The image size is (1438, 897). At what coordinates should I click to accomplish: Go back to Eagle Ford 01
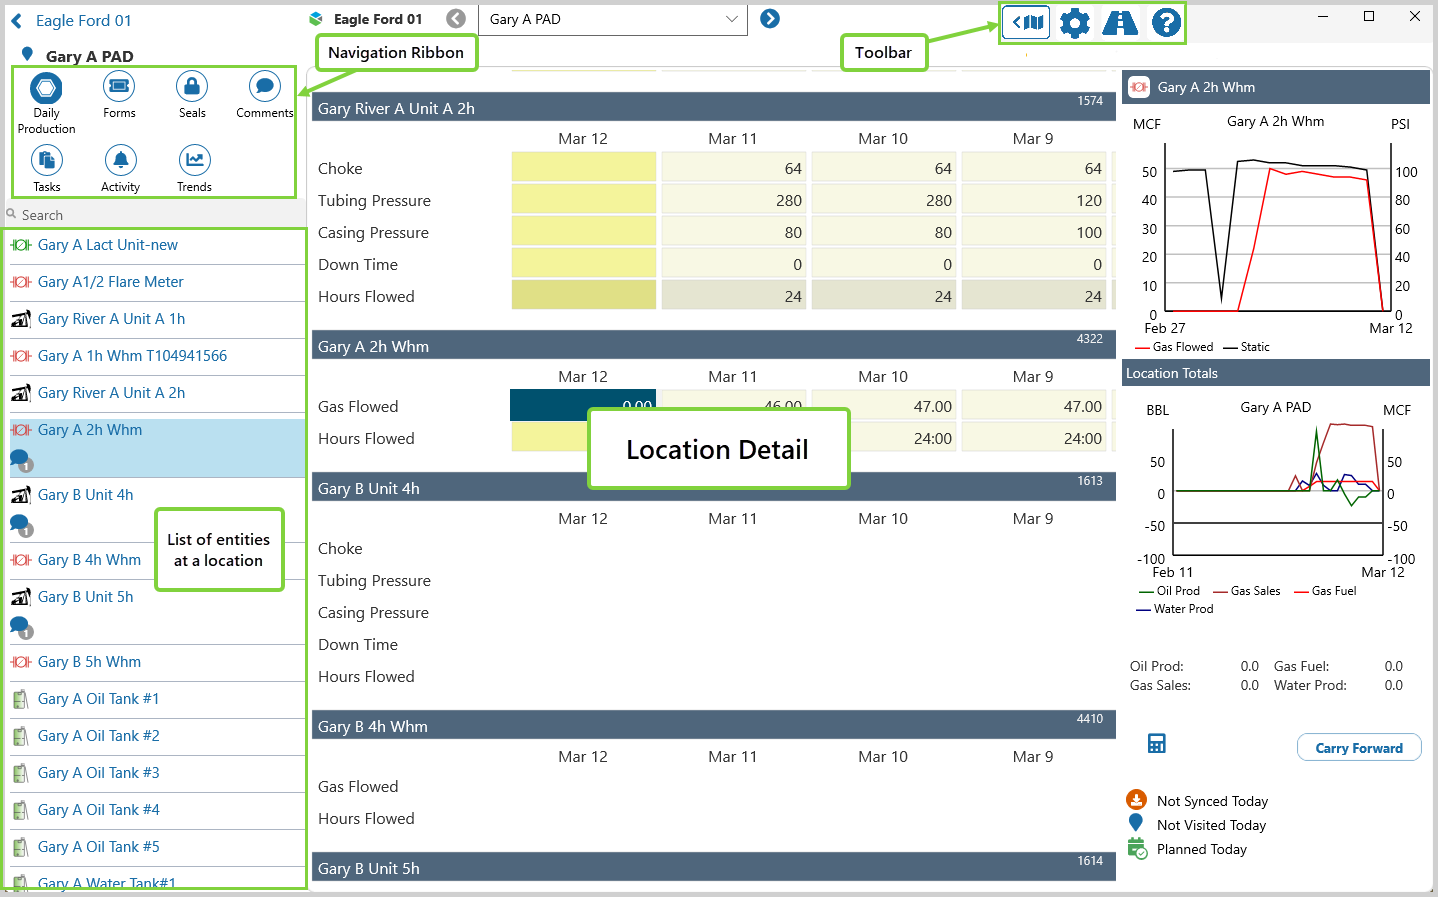(x=17, y=21)
